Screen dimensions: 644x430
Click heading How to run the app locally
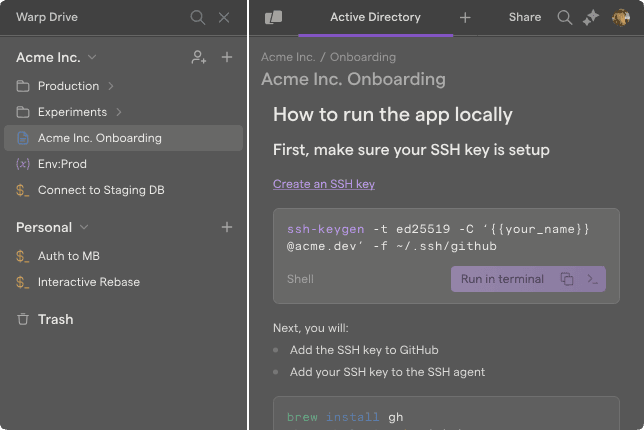tap(393, 115)
